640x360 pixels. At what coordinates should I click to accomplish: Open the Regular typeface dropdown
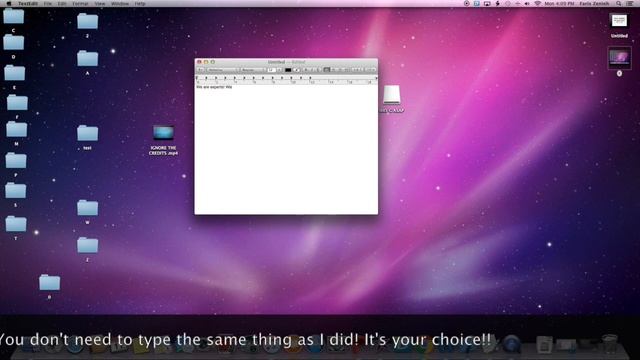pos(253,70)
